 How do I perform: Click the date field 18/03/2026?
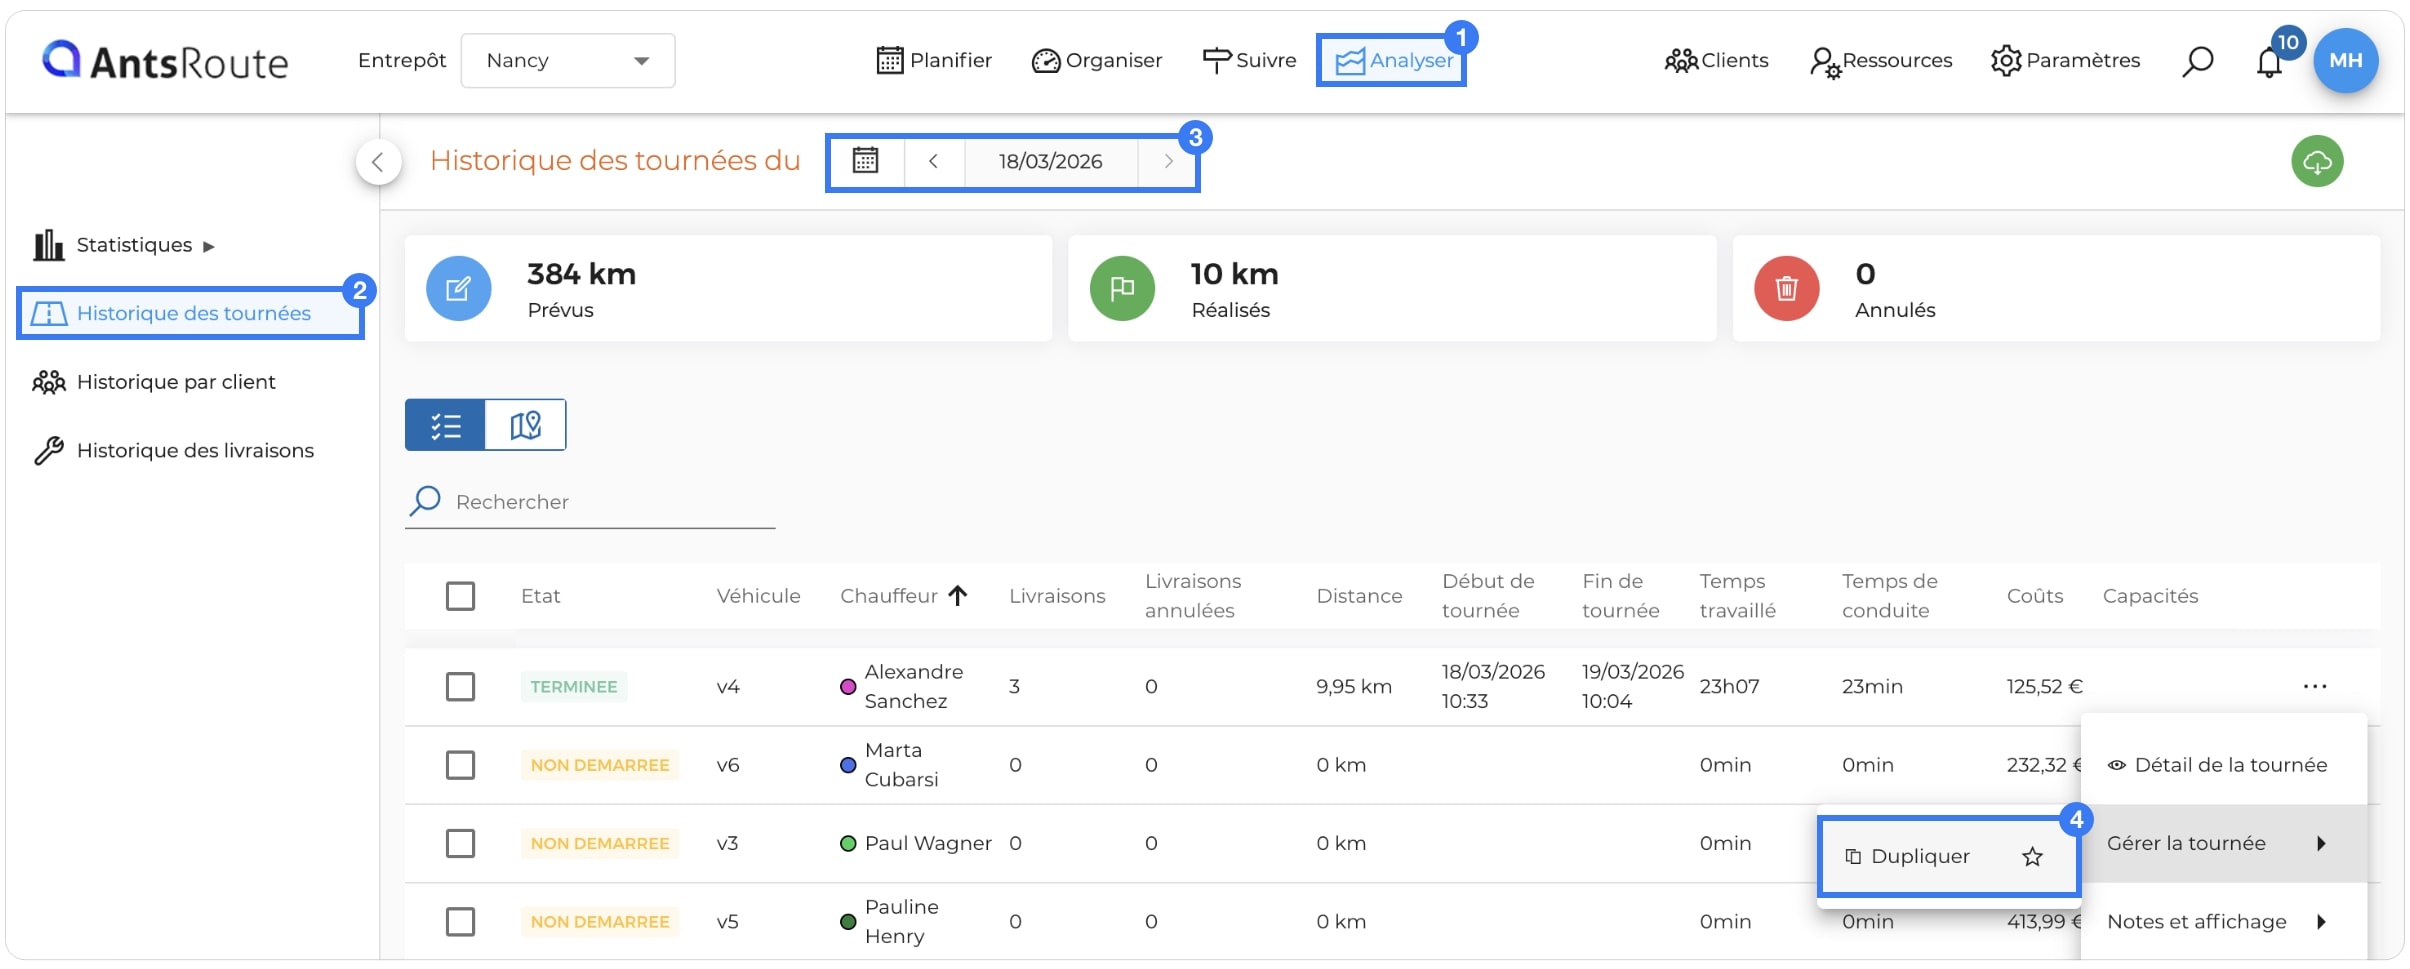tap(1051, 161)
